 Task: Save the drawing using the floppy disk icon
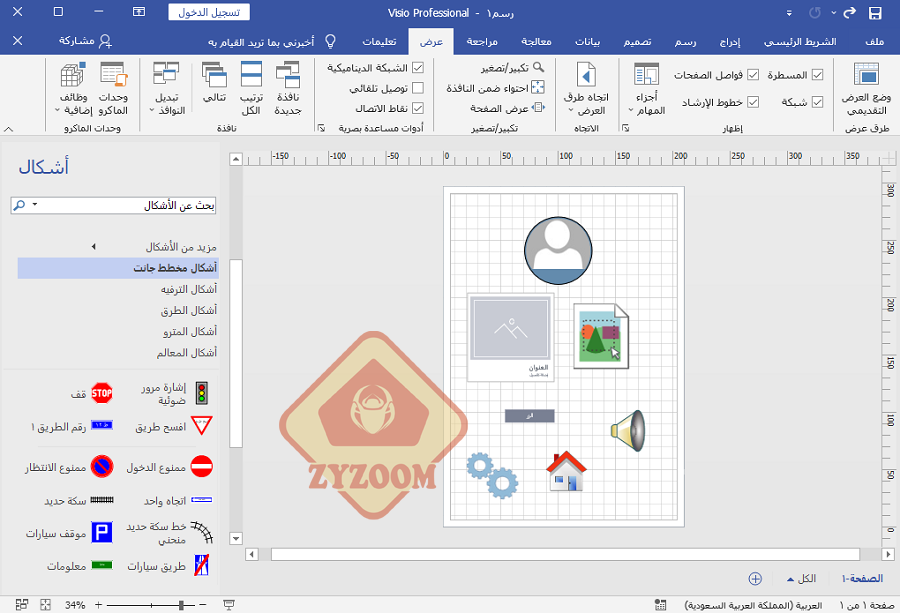click(875, 13)
